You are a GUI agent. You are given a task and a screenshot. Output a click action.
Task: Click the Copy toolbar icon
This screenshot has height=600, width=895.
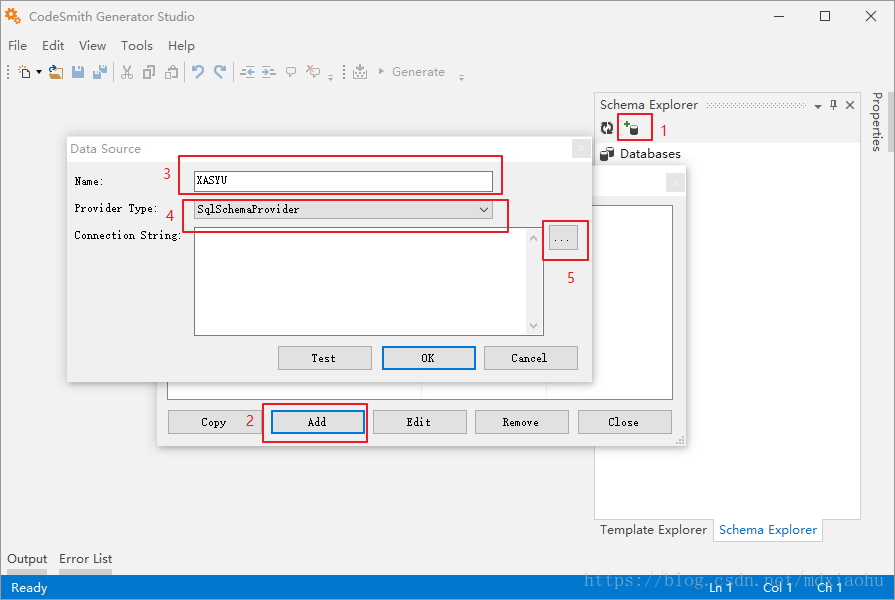[x=149, y=72]
